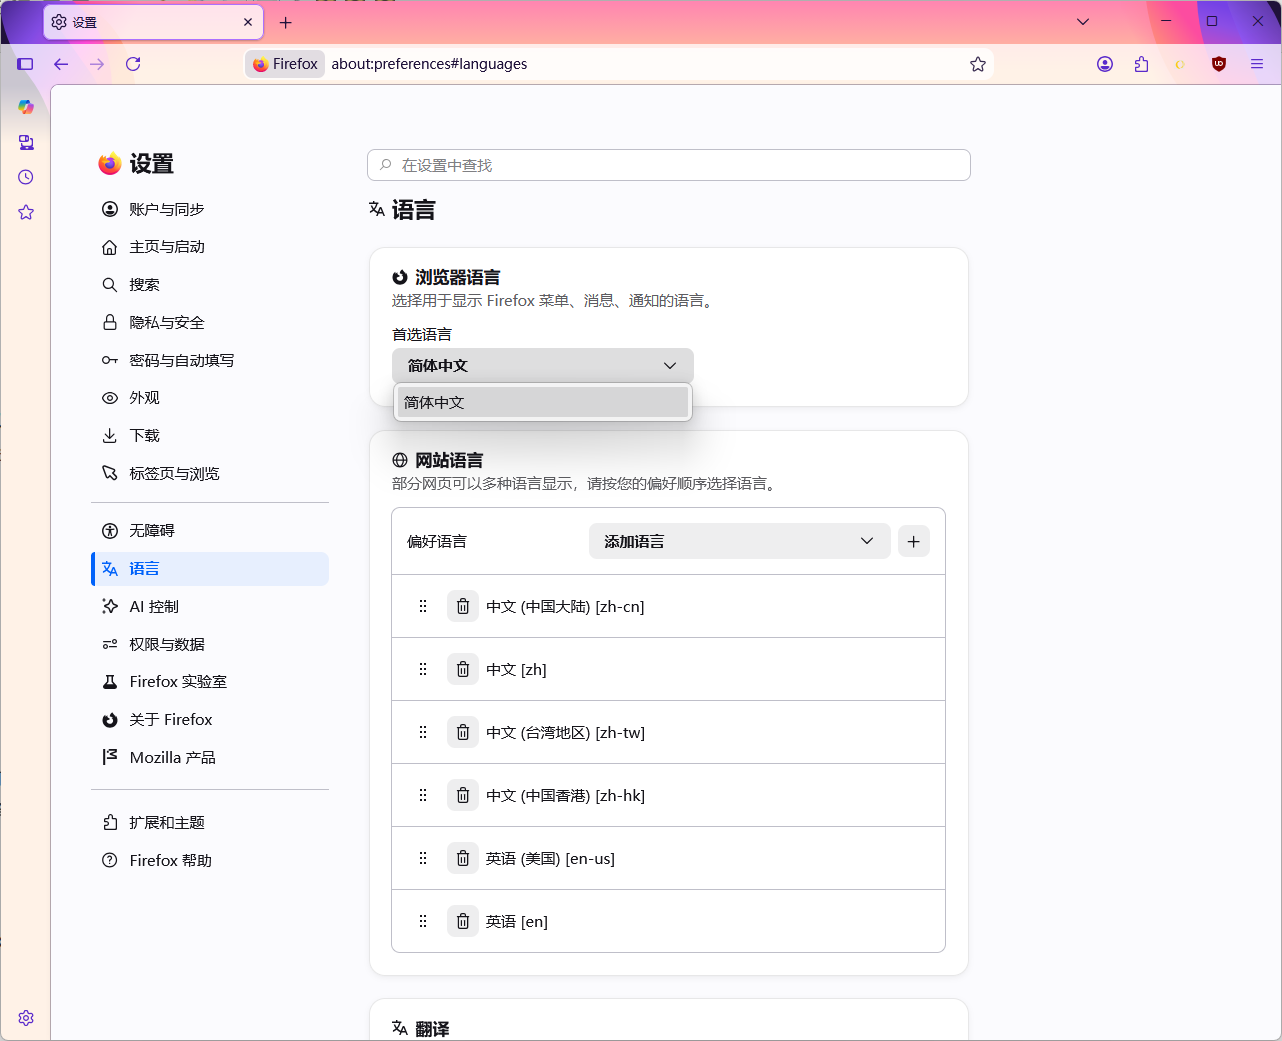Screen dimensions: 1282x1041
Task: Choose 简体中文 option in dropdown list
Action: coord(543,402)
